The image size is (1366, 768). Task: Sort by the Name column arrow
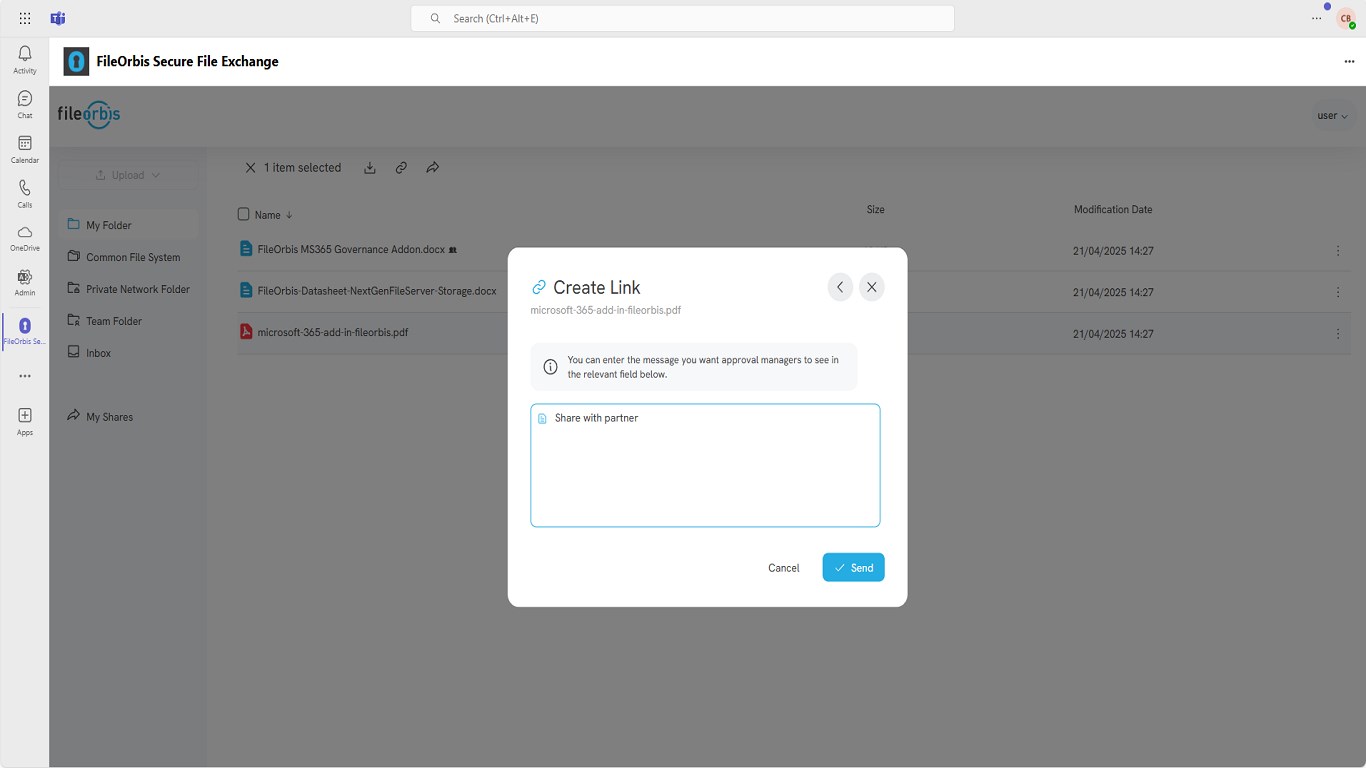coord(289,215)
